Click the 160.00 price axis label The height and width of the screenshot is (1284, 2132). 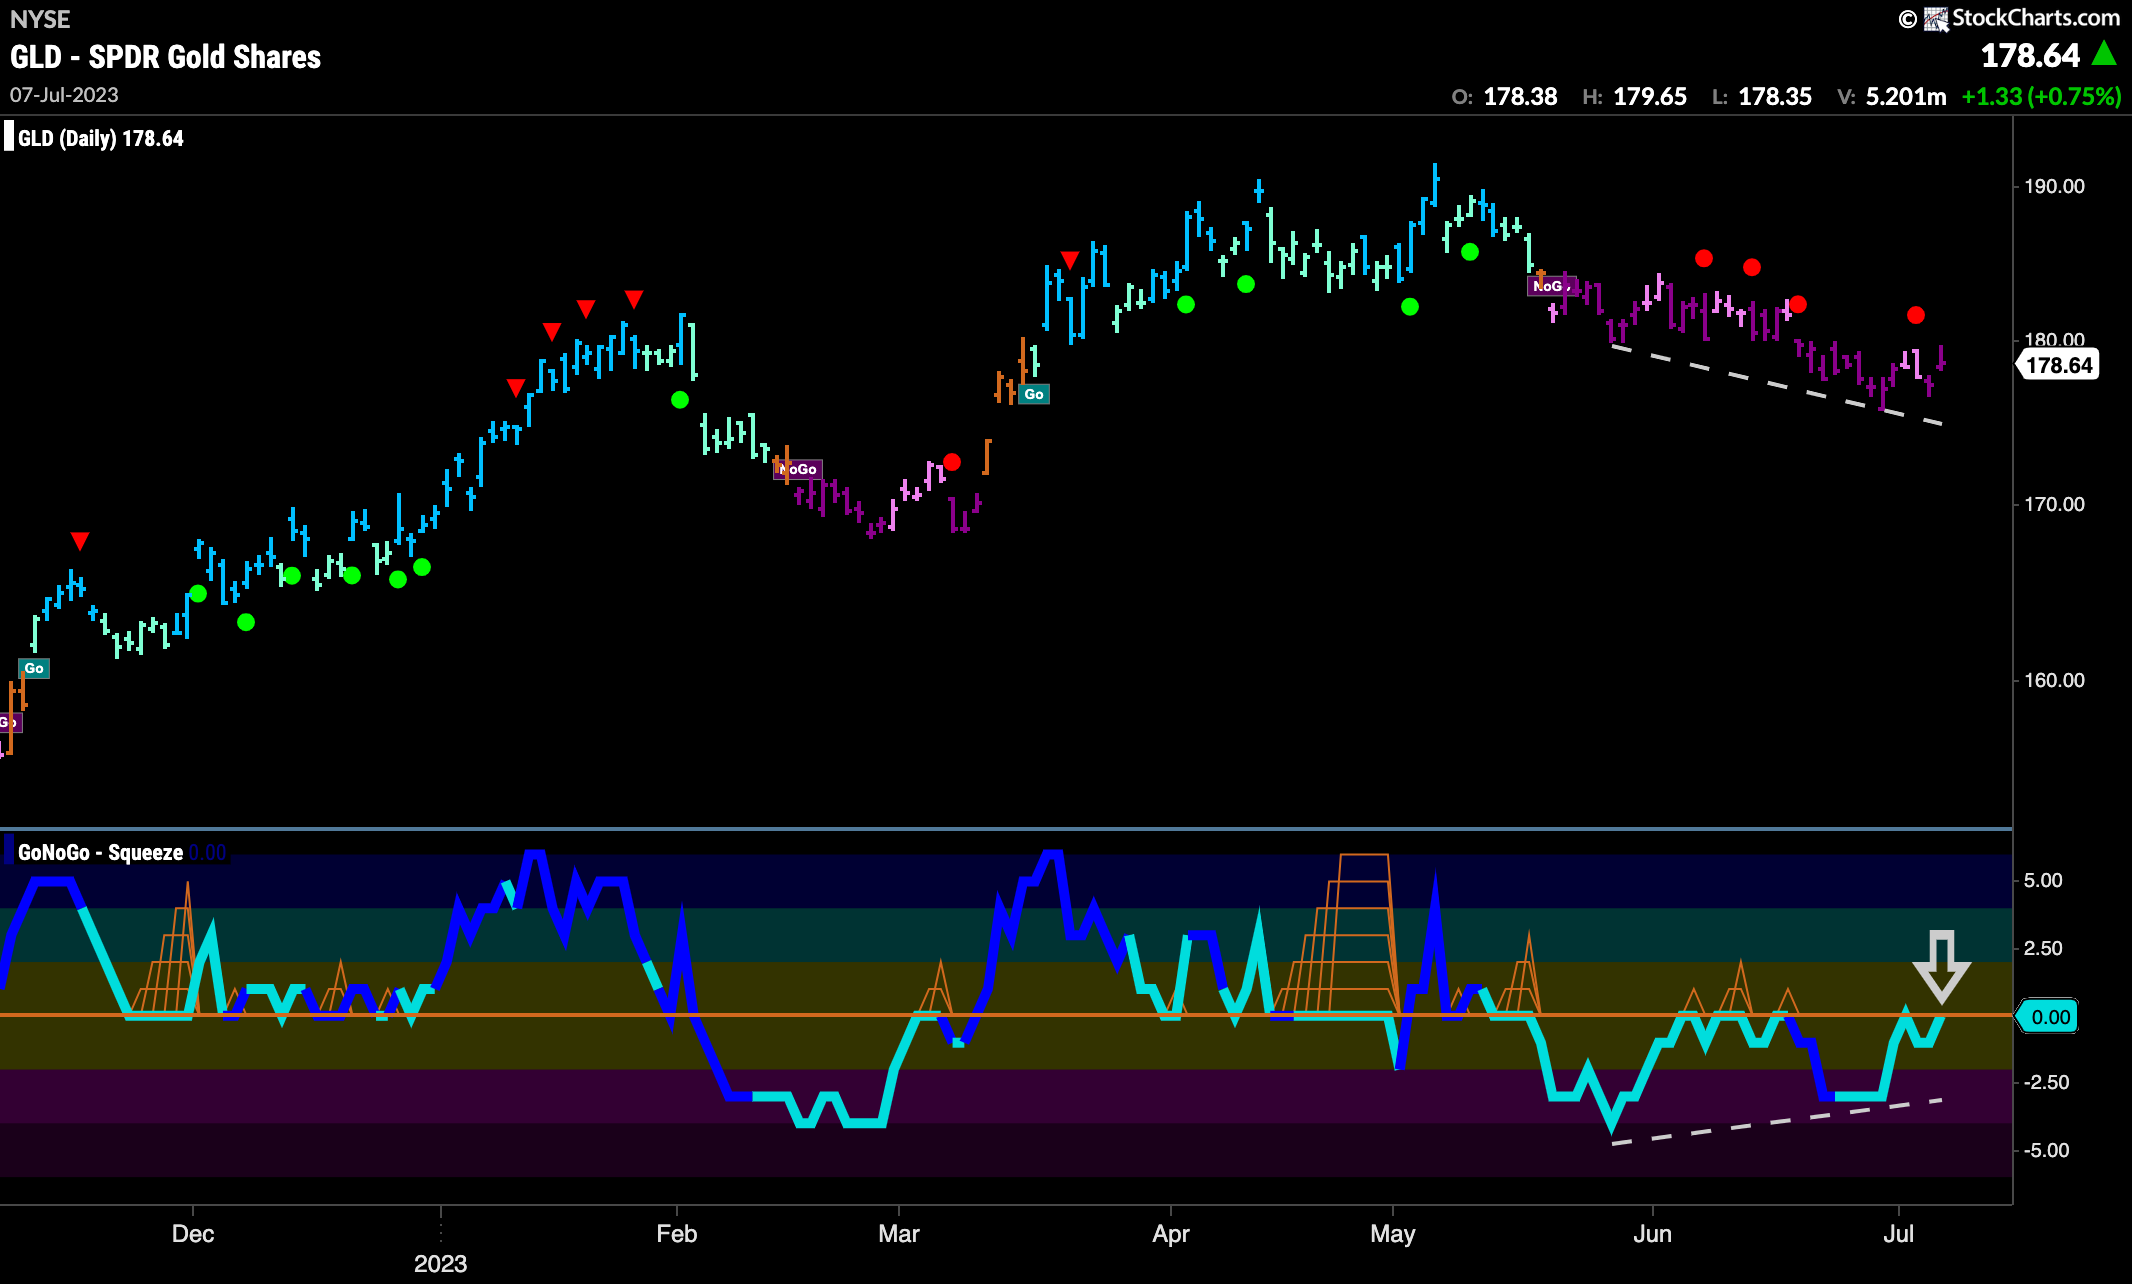click(2054, 680)
